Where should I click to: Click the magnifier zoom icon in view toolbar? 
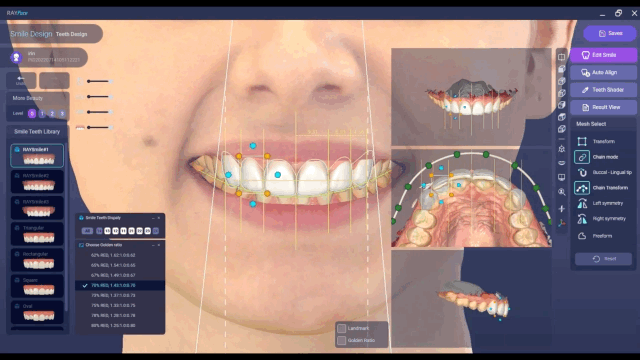click(562, 192)
